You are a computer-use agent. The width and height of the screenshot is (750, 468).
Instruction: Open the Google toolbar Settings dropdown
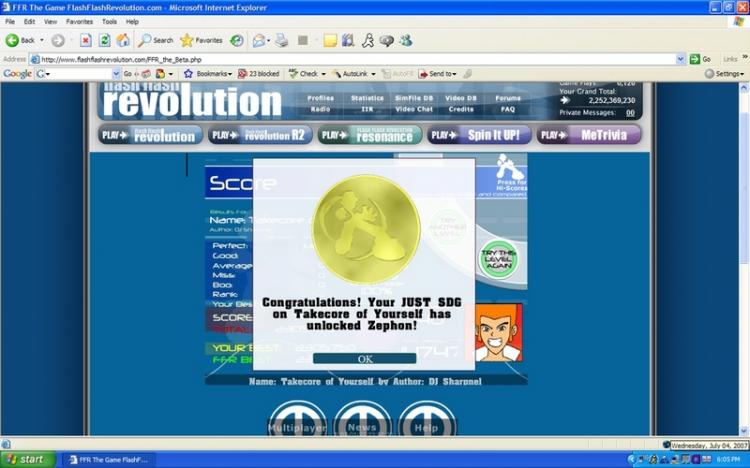725,74
